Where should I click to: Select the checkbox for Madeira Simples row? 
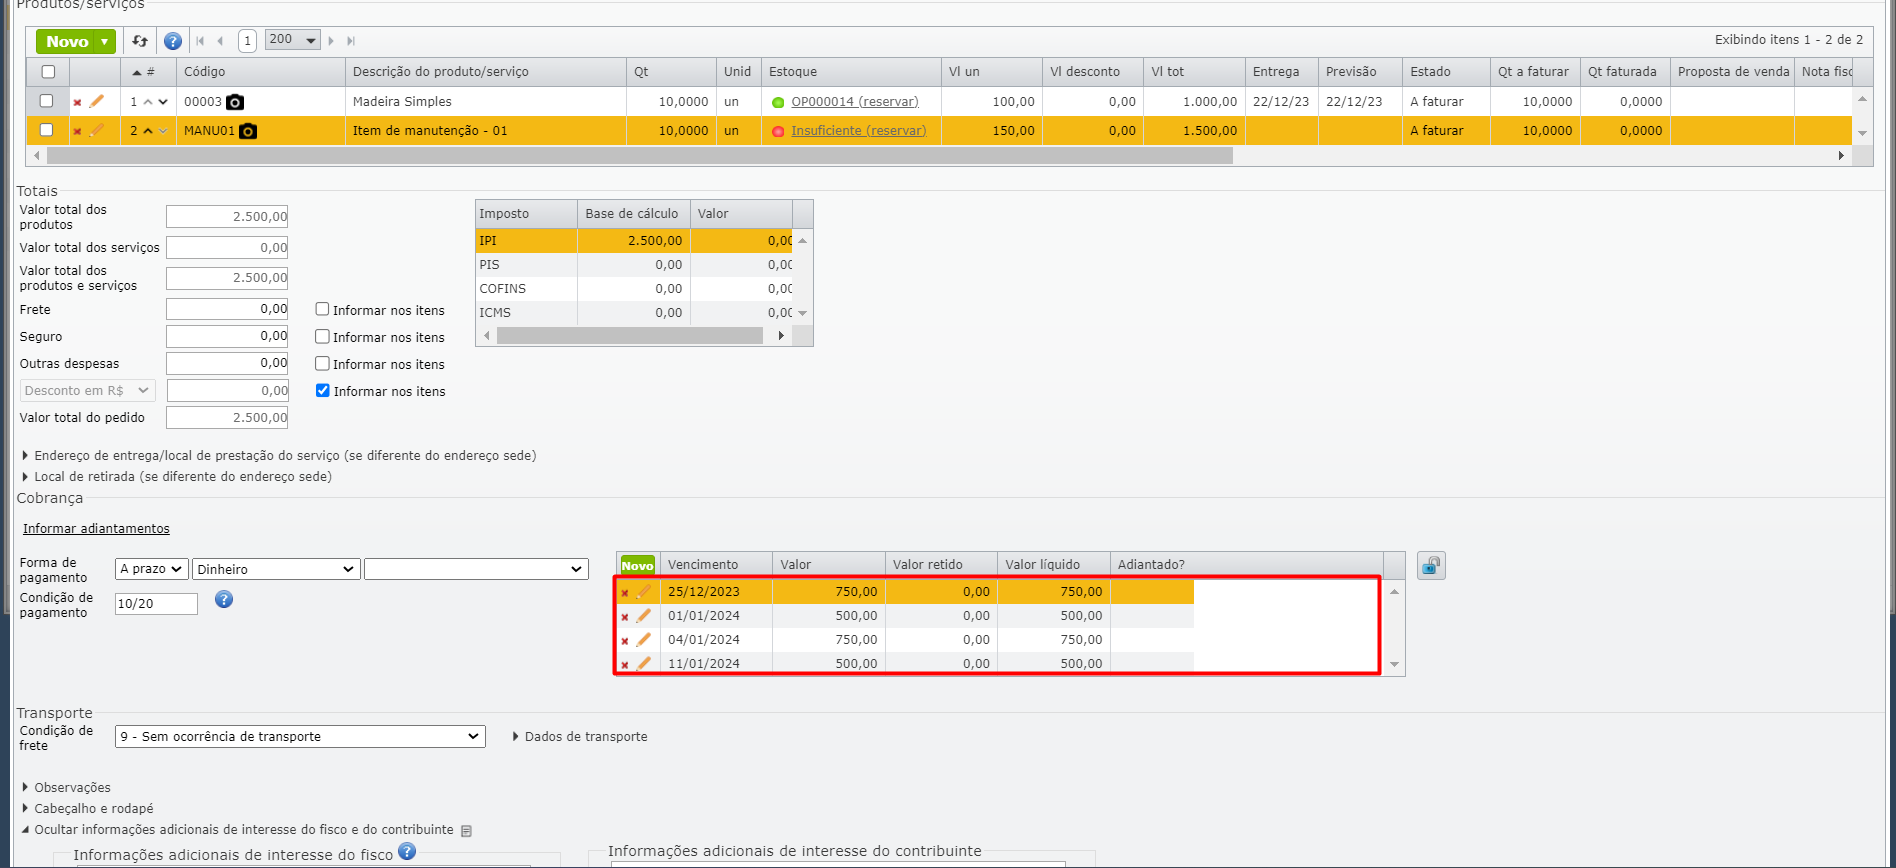coord(47,101)
